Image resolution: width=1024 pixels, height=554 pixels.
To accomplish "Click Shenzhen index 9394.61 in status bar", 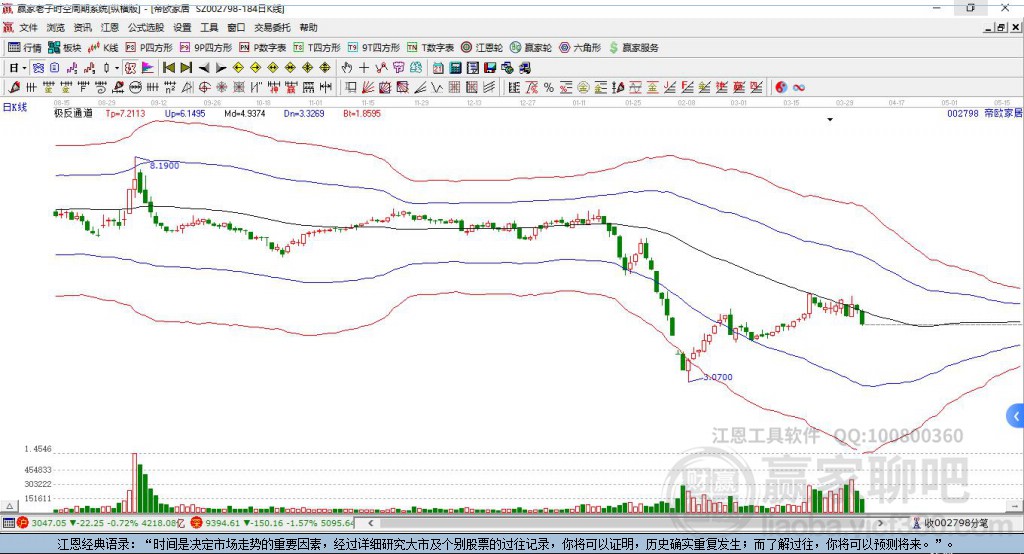I will [223, 523].
